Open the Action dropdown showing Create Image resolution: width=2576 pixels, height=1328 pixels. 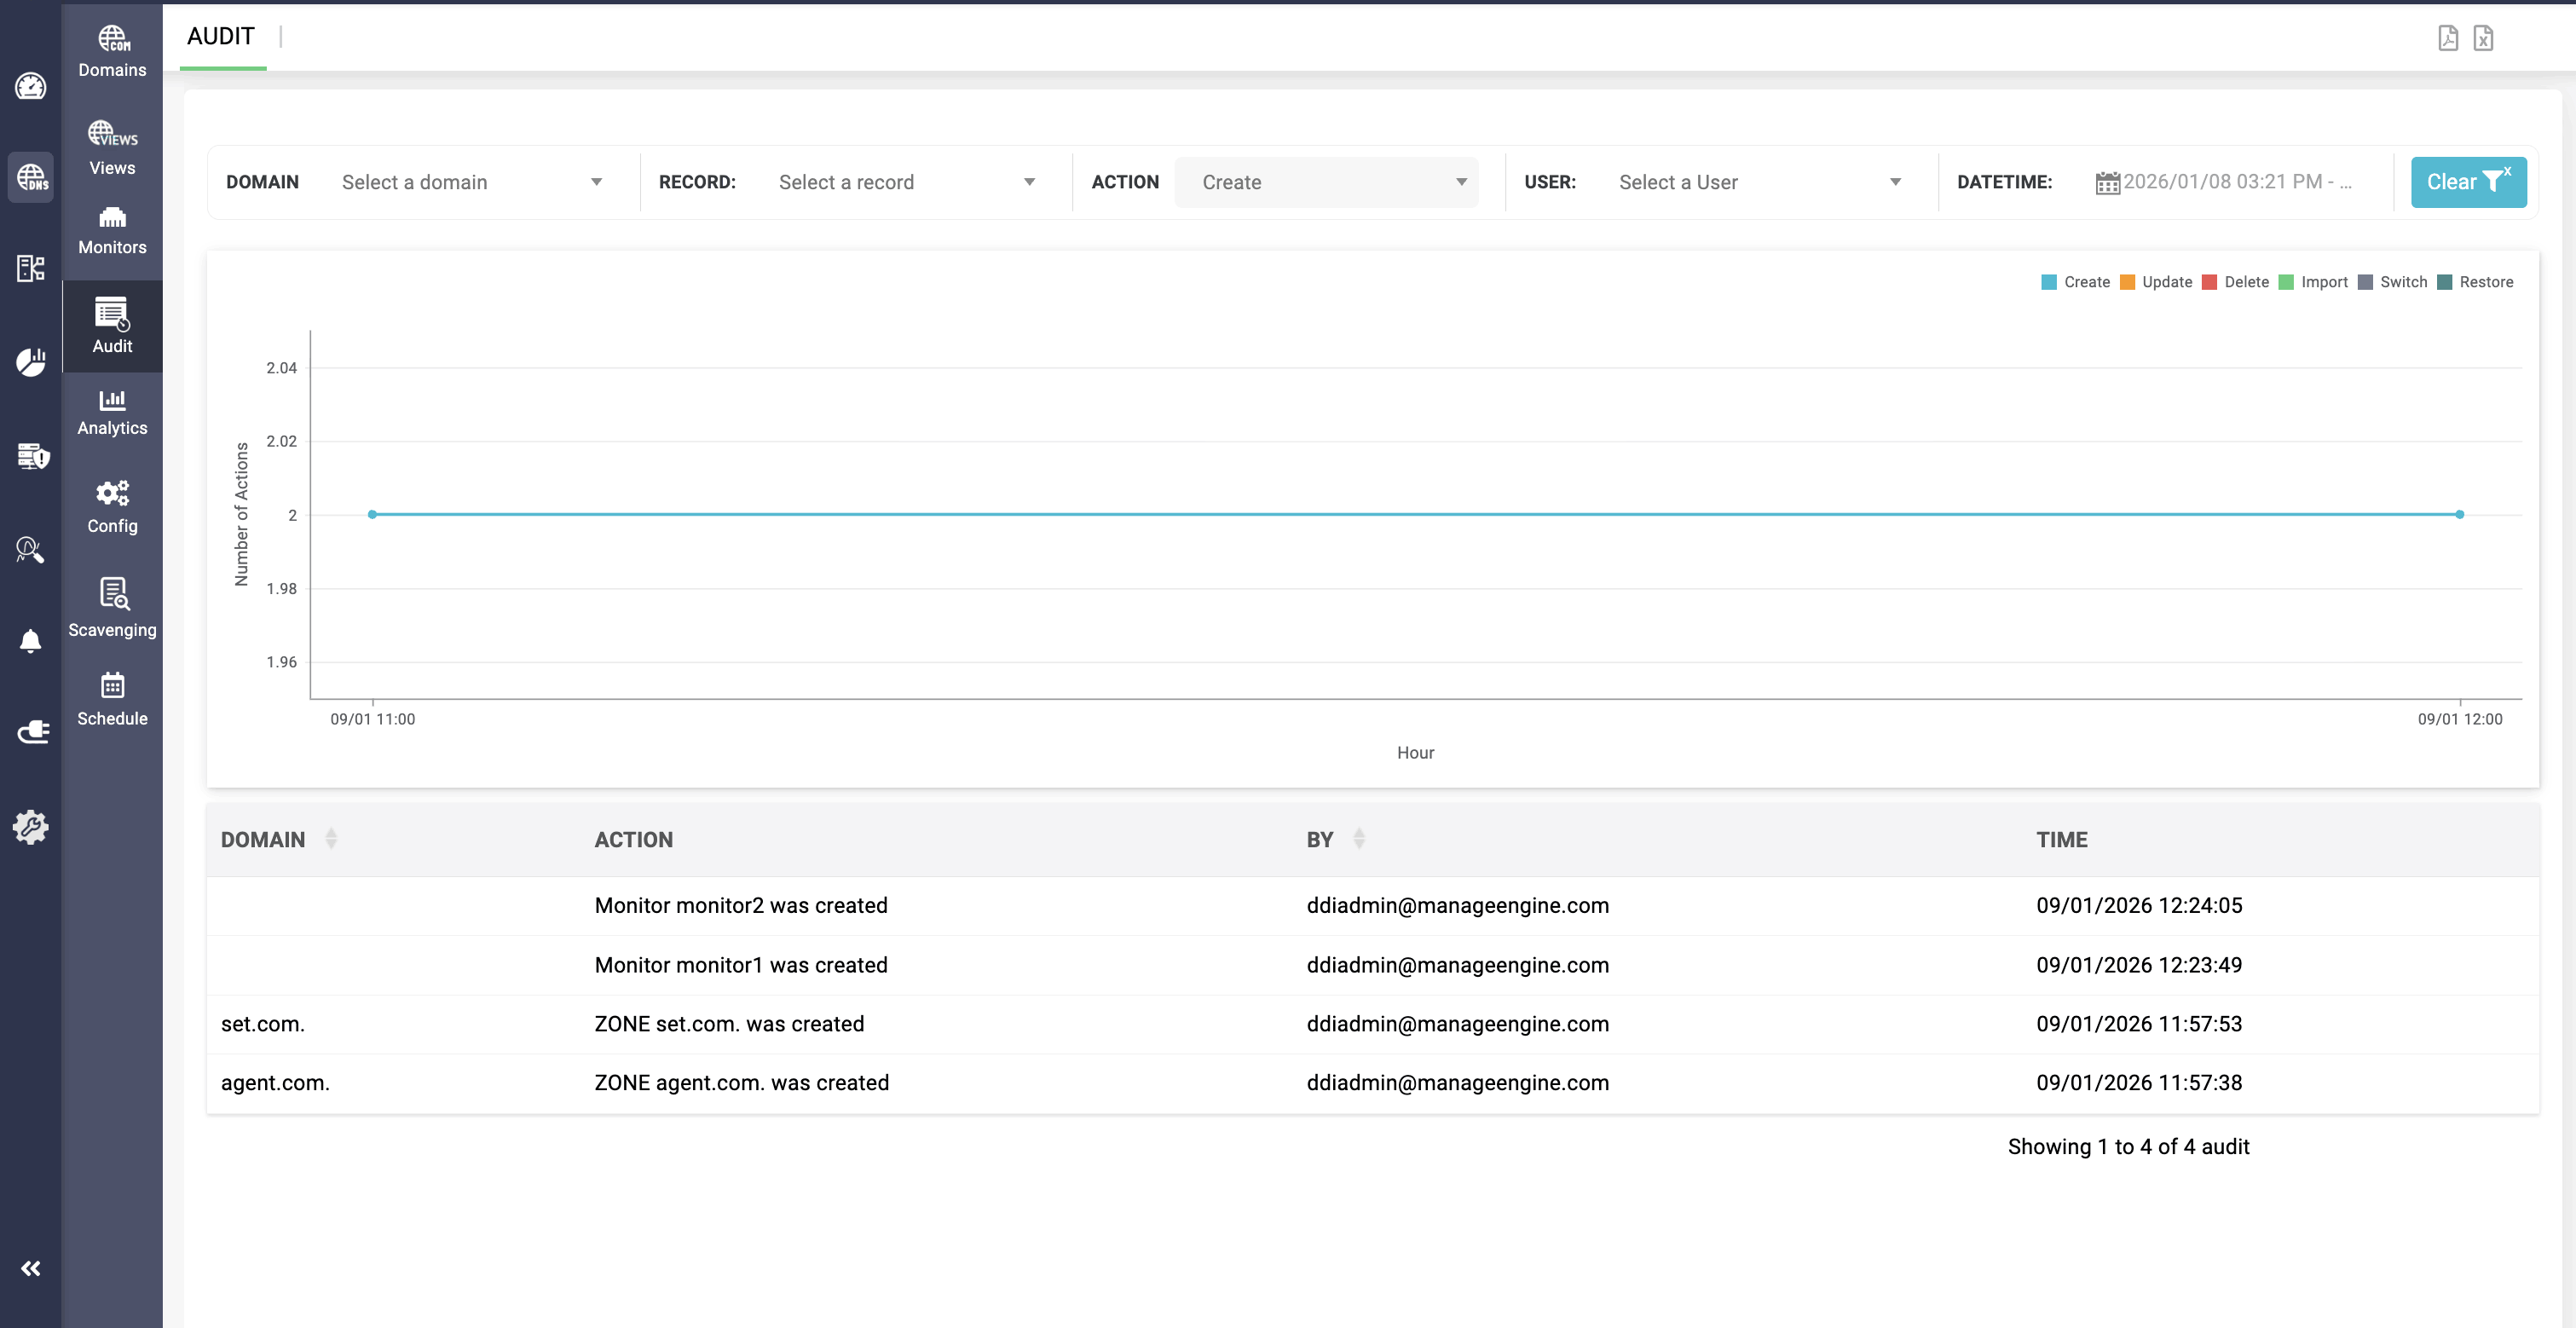coord(1326,182)
